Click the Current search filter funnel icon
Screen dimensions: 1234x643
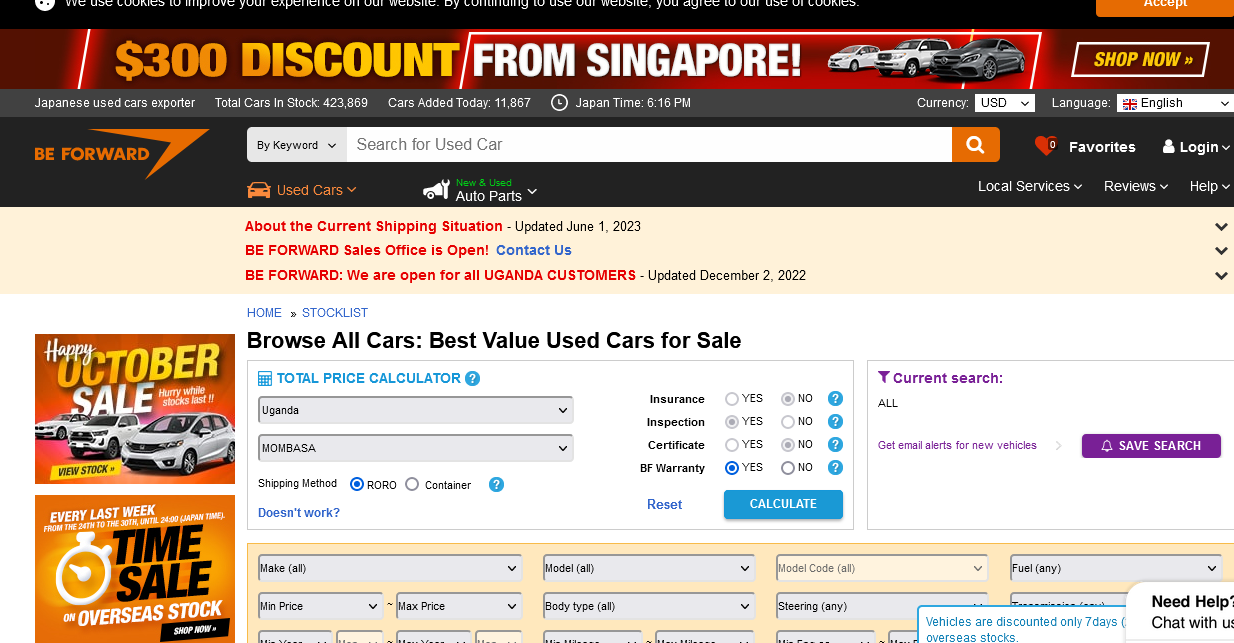tap(884, 377)
